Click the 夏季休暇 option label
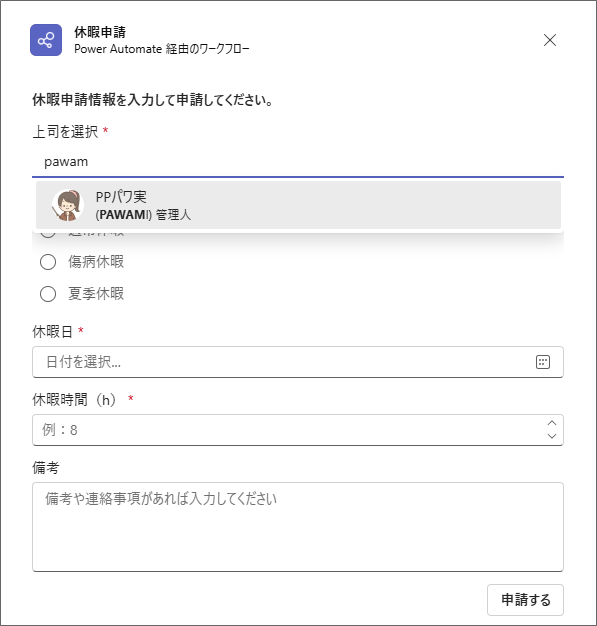The image size is (597, 626). coord(96,294)
